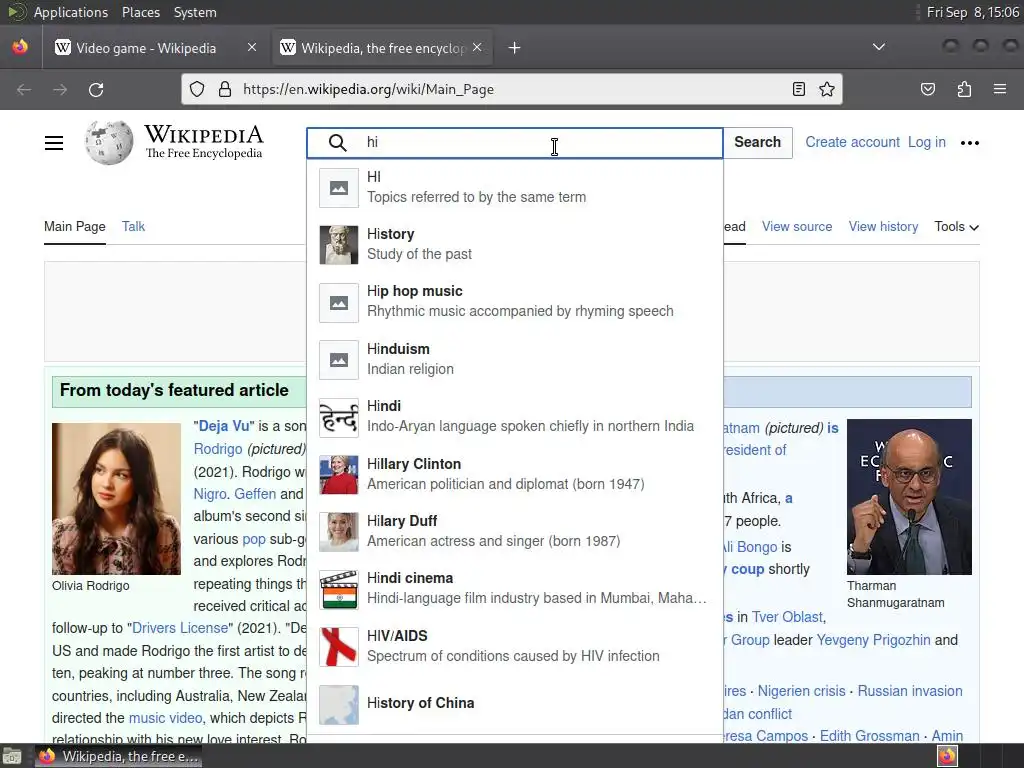Screen dimensions: 1024x768
Task: Expand the list all tabs chevron
Action: point(879,47)
